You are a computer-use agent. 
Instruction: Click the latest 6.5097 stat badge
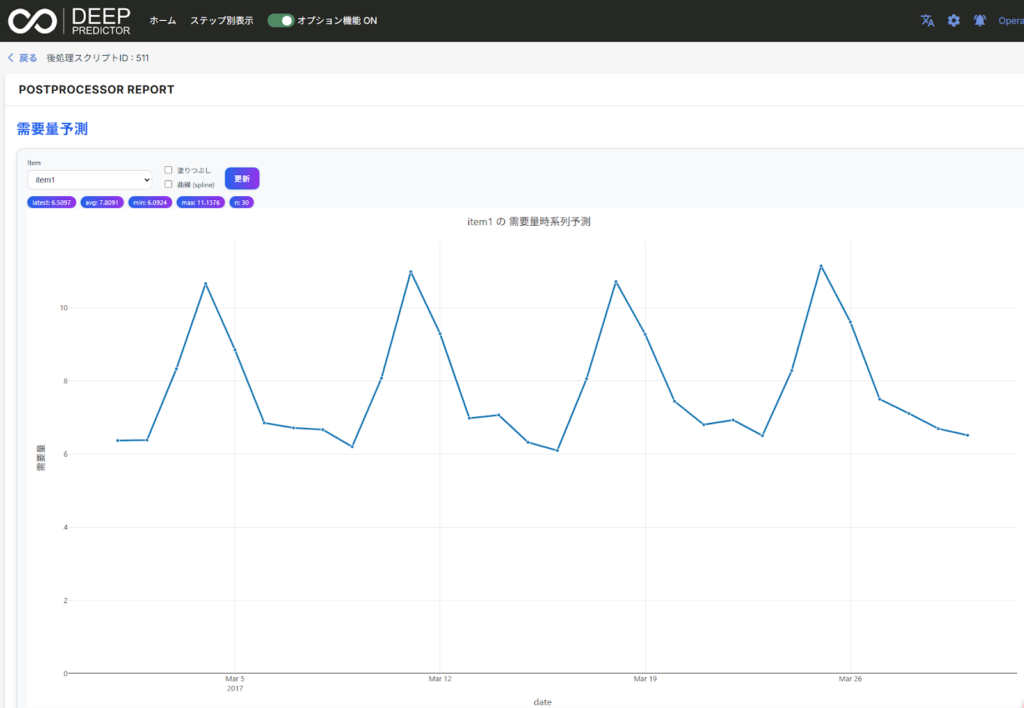click(52, 202)
